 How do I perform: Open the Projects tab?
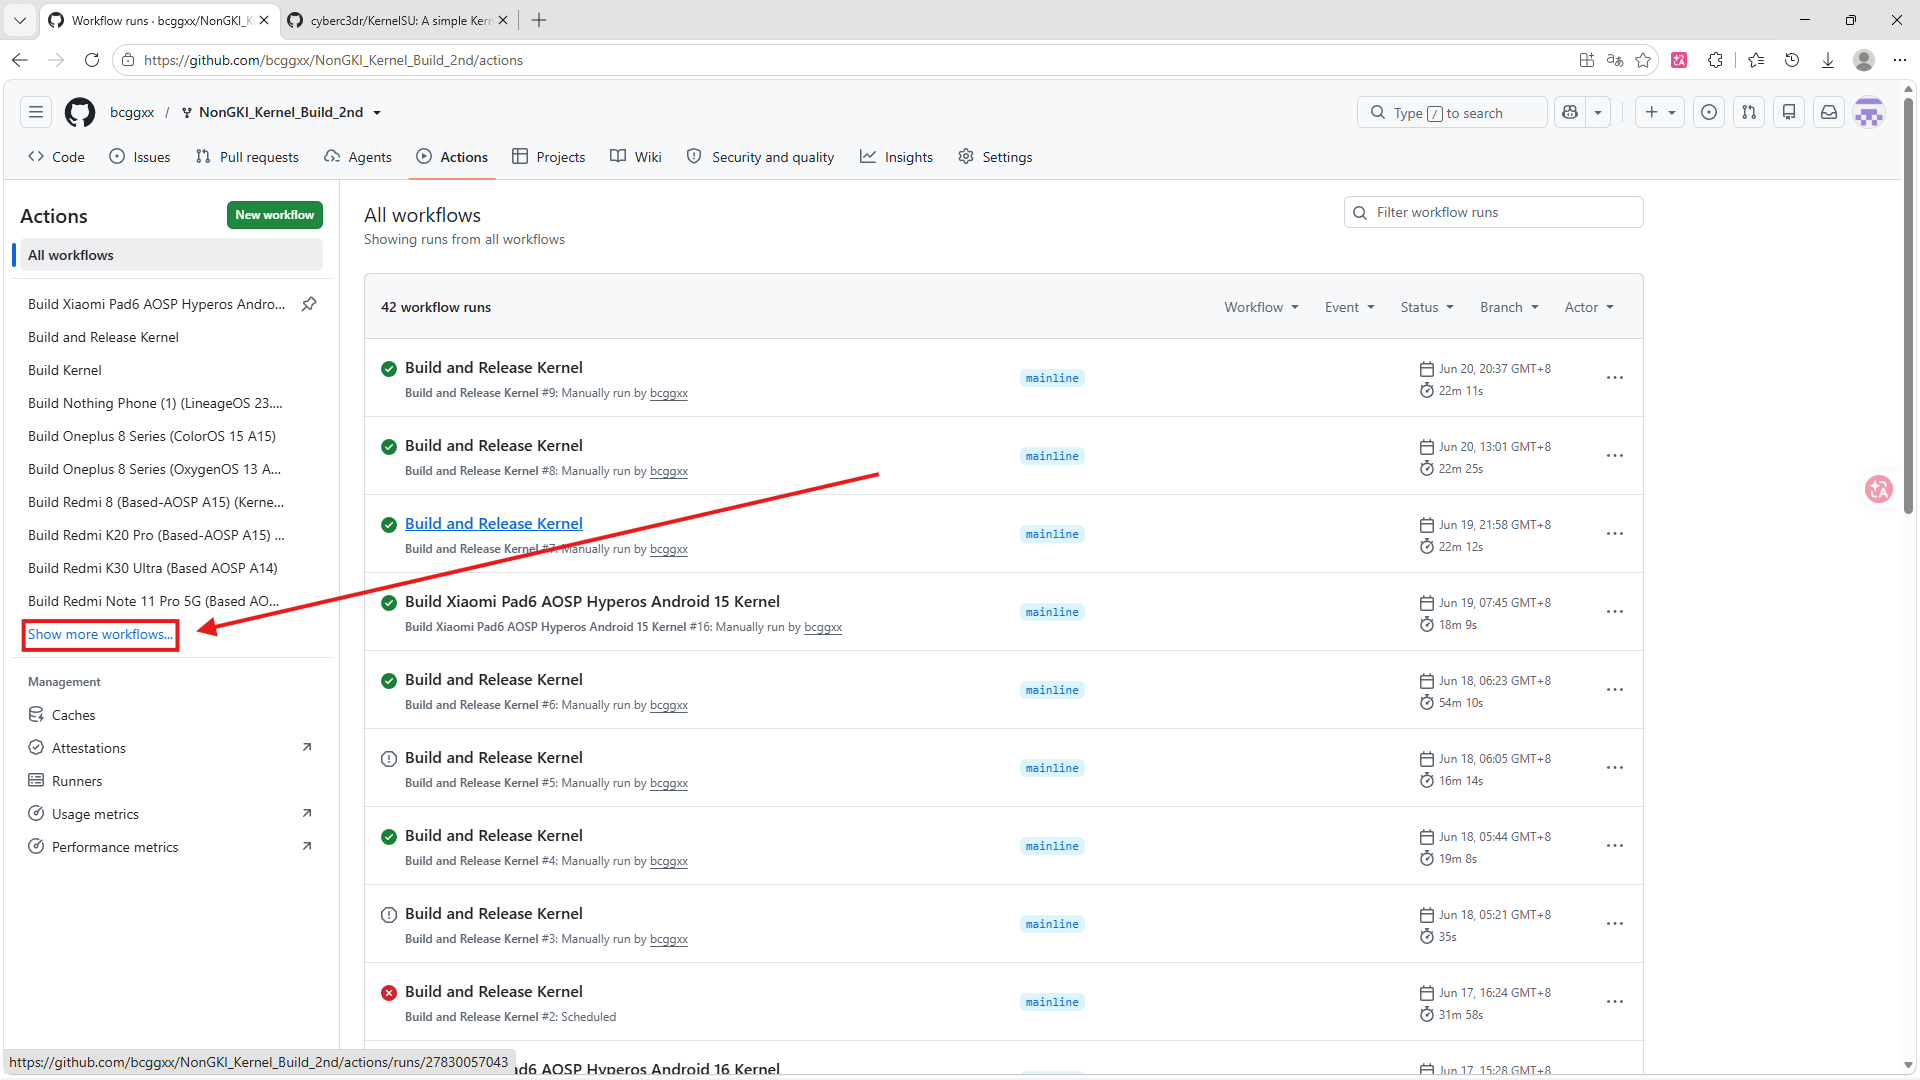[549, 157]
